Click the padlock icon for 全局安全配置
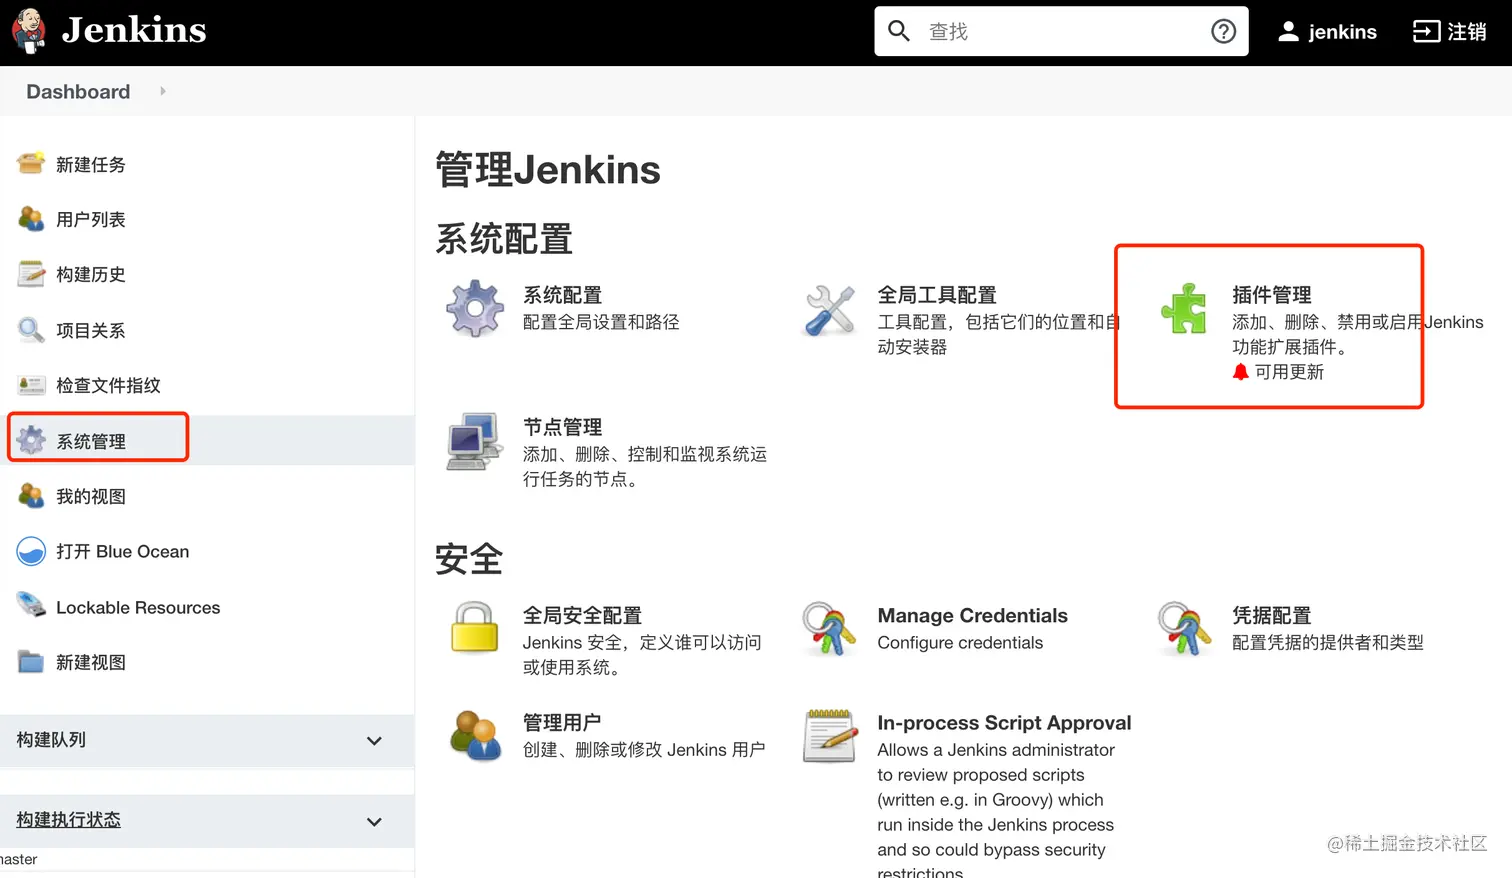Screen dimensions: 1512x878 [x=473, y=630]
